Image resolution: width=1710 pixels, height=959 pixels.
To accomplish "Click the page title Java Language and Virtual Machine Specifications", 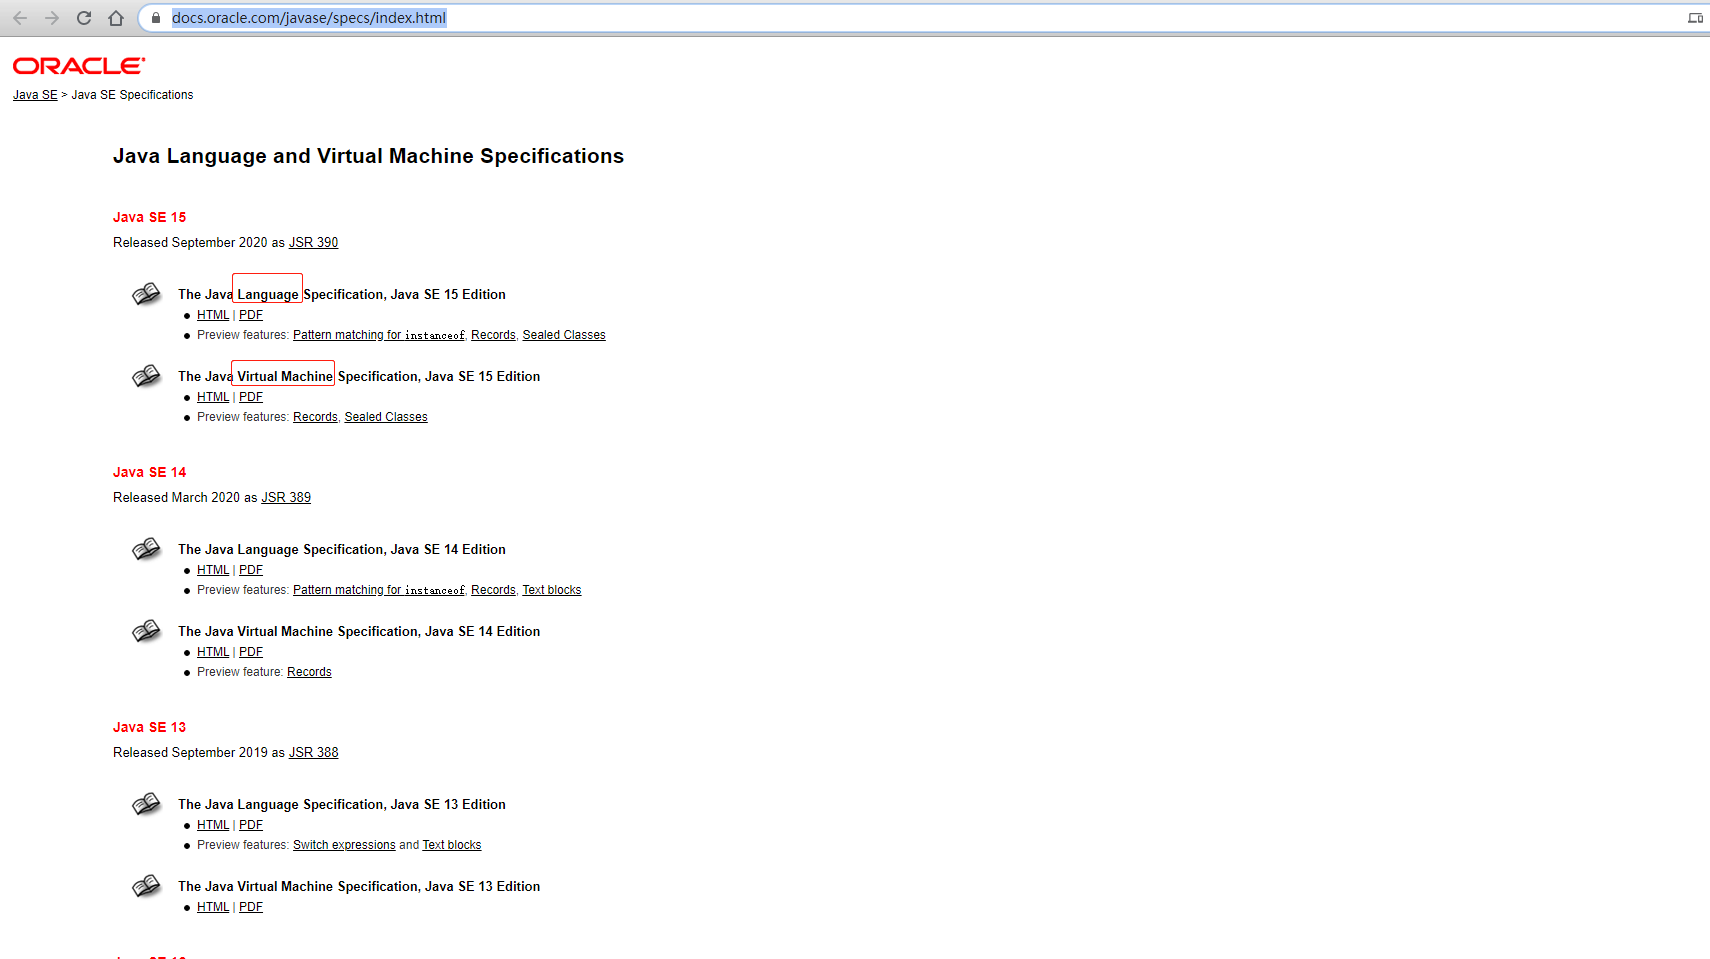I will pos(368,156).
